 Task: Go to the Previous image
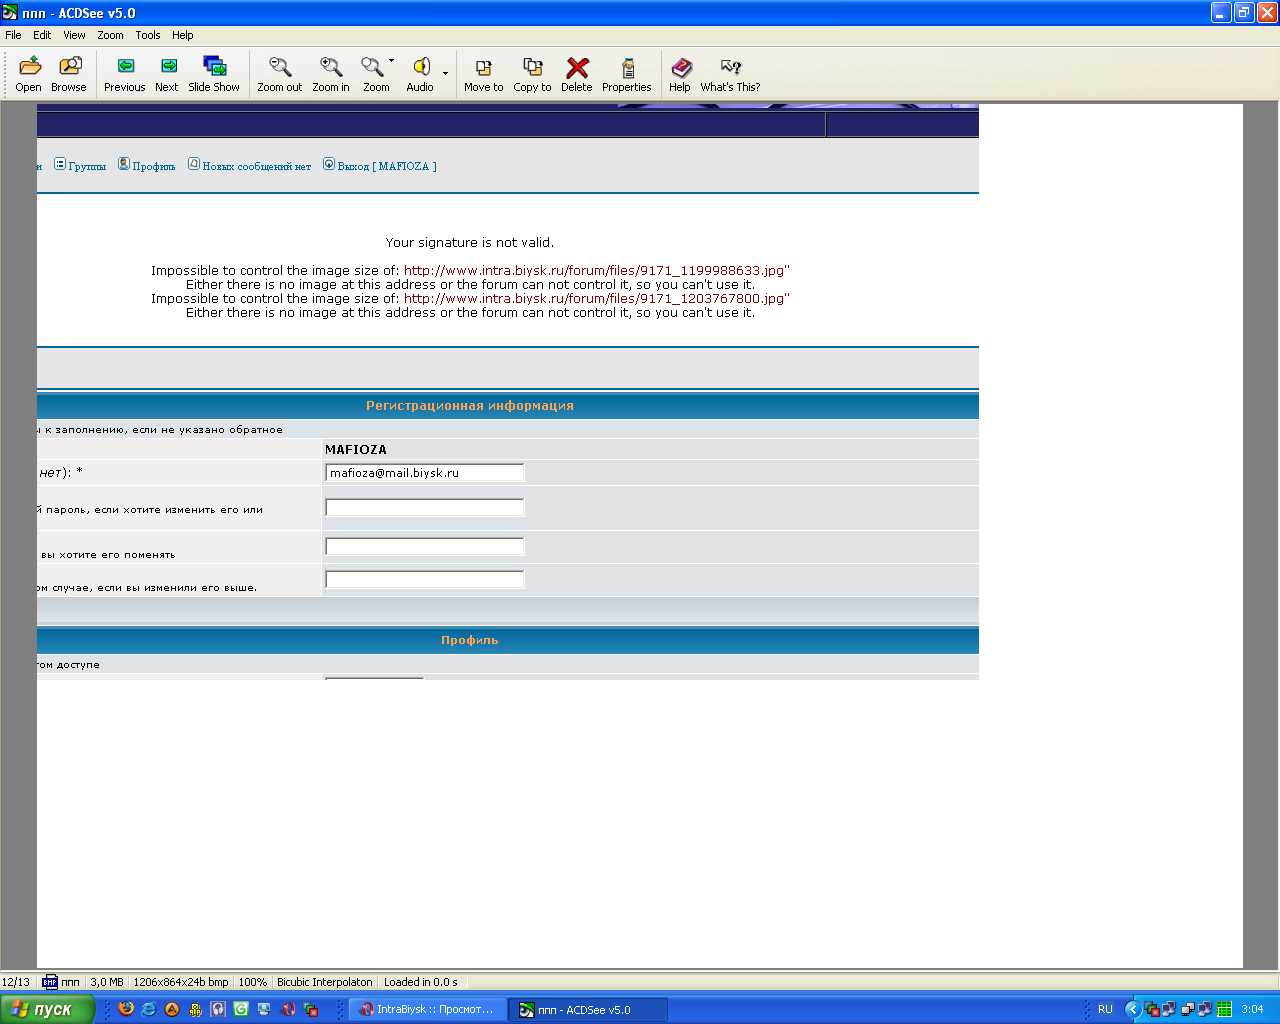(125, 74)
